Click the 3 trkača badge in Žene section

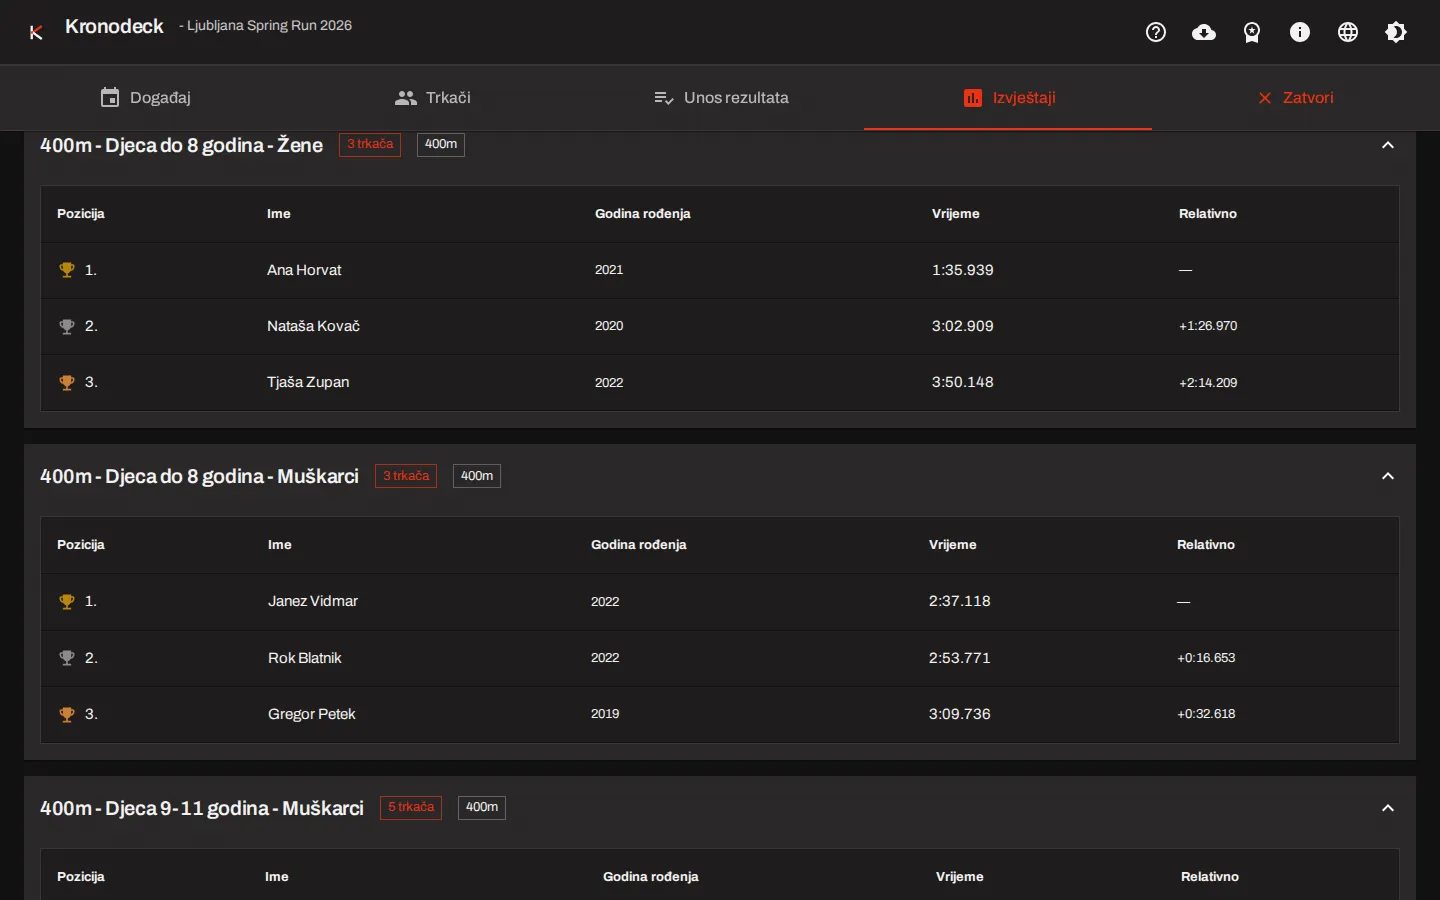(370, 145)
